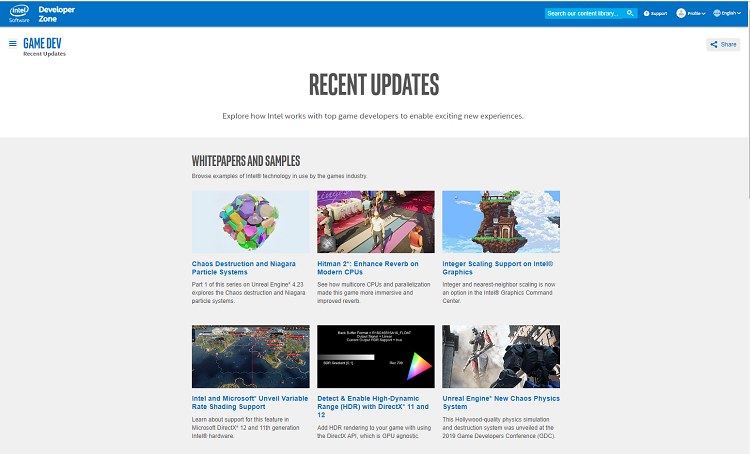Open the GAME DEV heading link
The image size is (750, 454).
click(42, 43)
